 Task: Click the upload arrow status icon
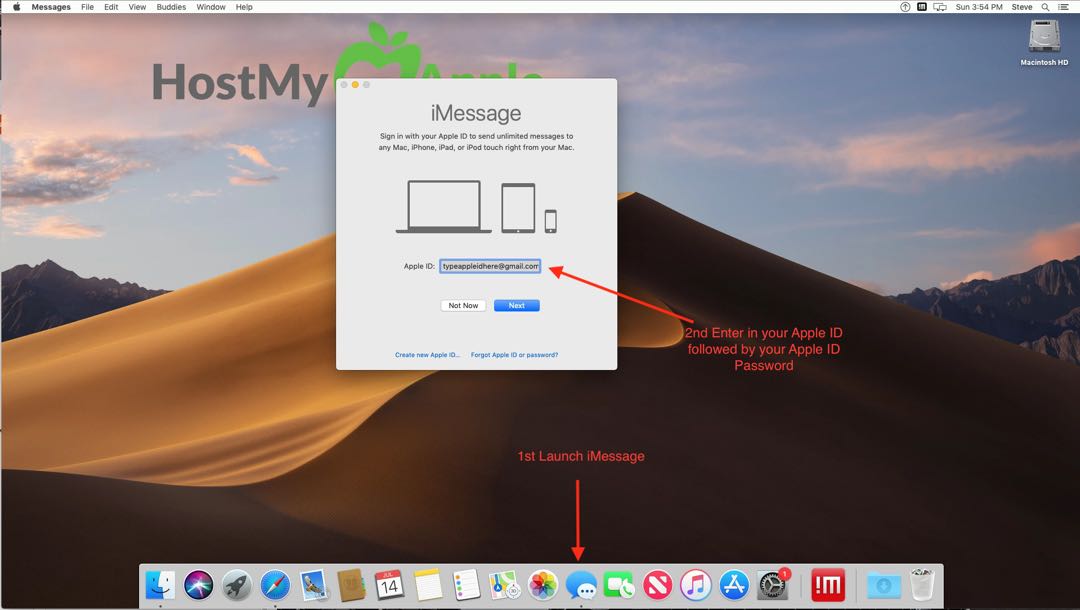(x=905, y=7)
